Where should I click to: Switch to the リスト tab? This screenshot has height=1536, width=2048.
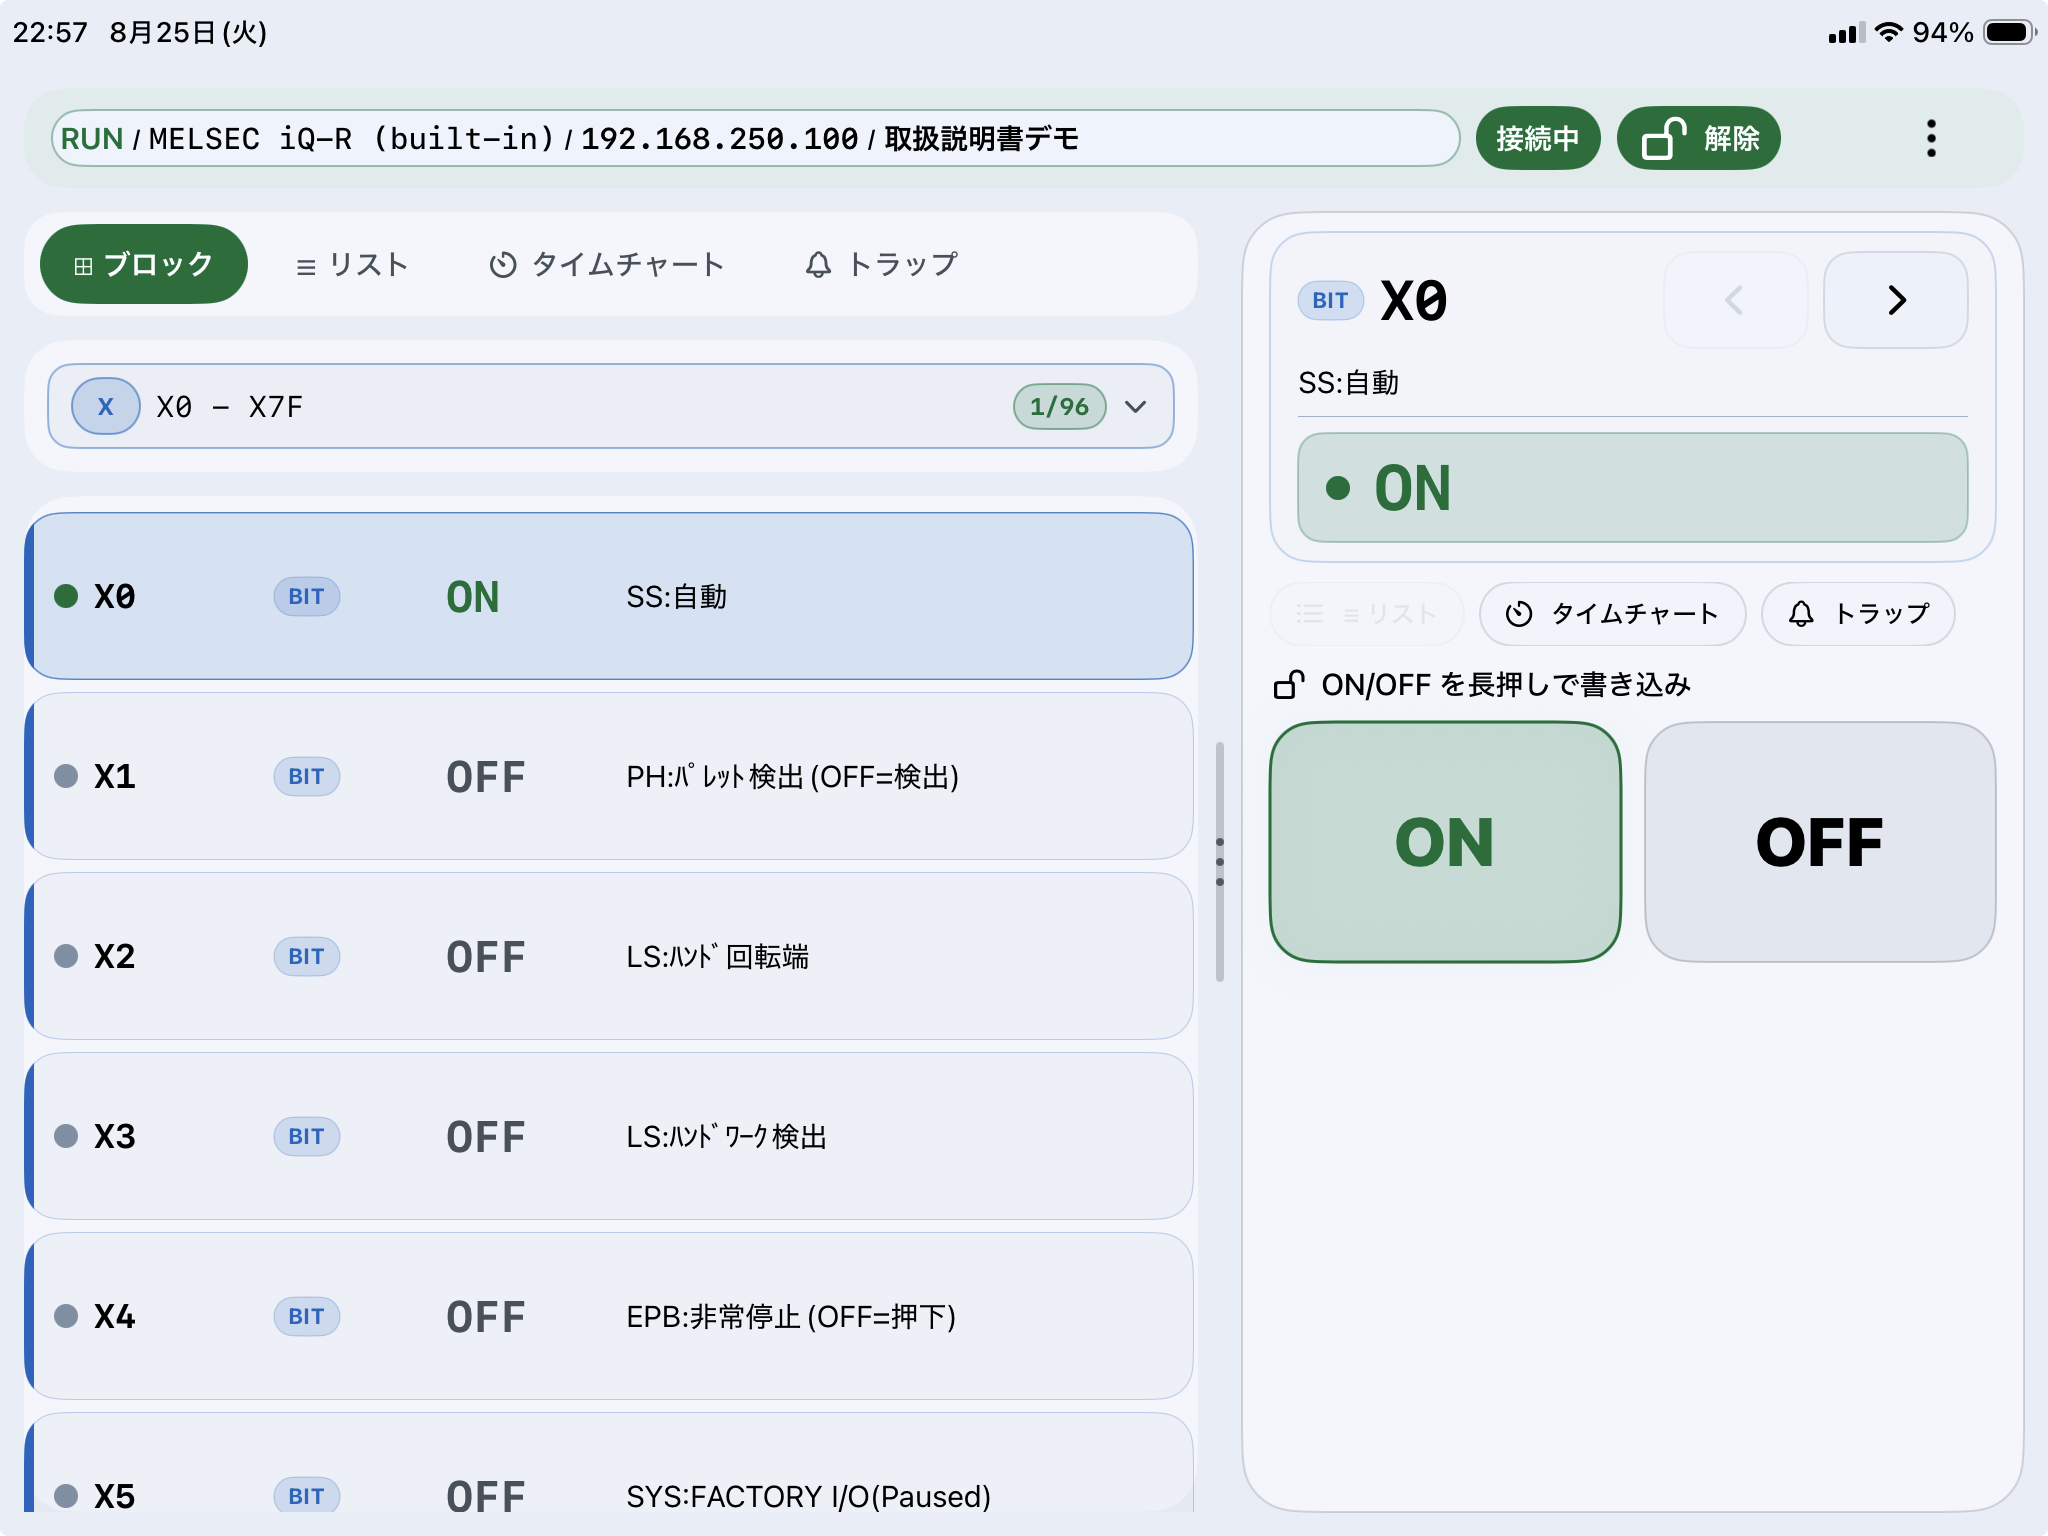pos(352,264)
